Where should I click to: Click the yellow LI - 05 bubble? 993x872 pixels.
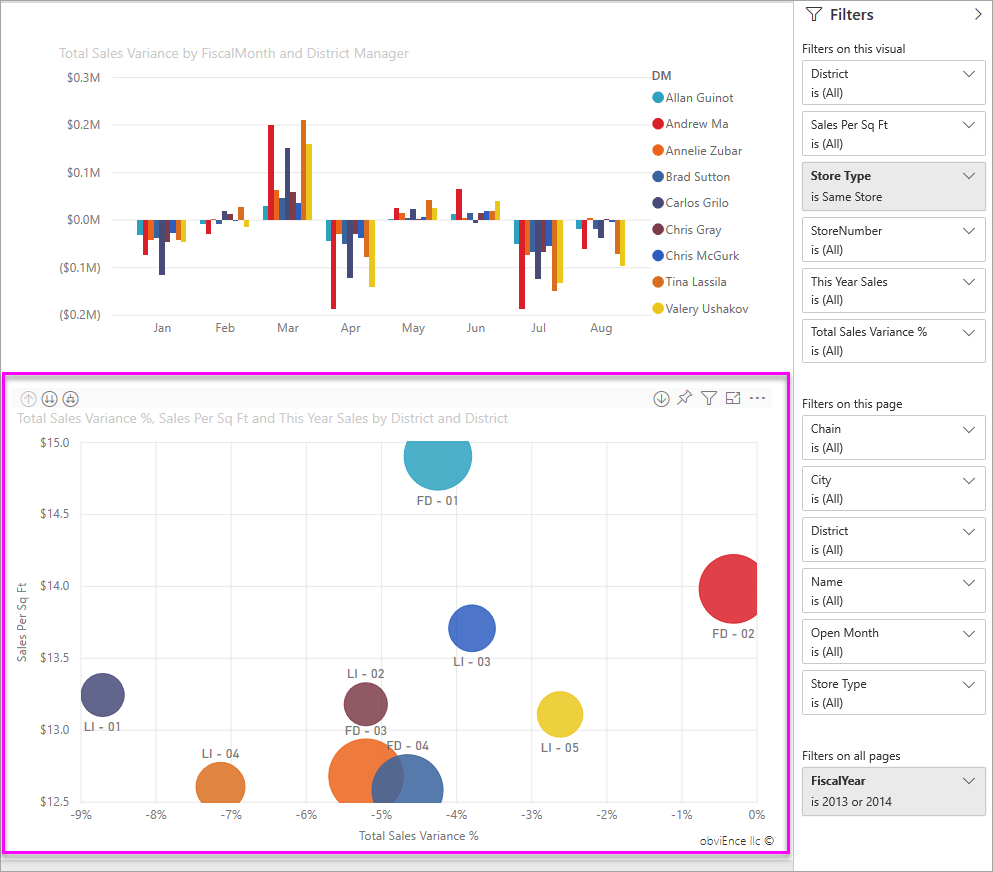click(560, 713)
